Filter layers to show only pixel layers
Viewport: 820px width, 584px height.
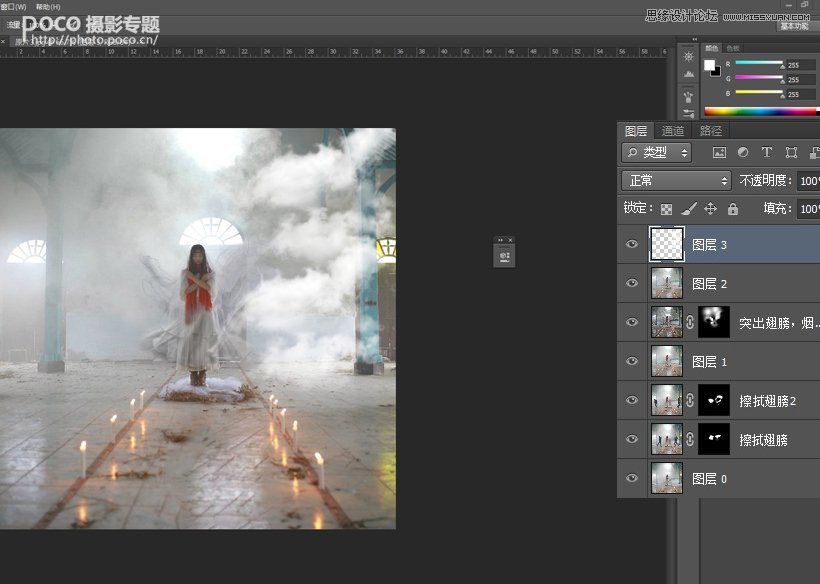coord(718,152)
